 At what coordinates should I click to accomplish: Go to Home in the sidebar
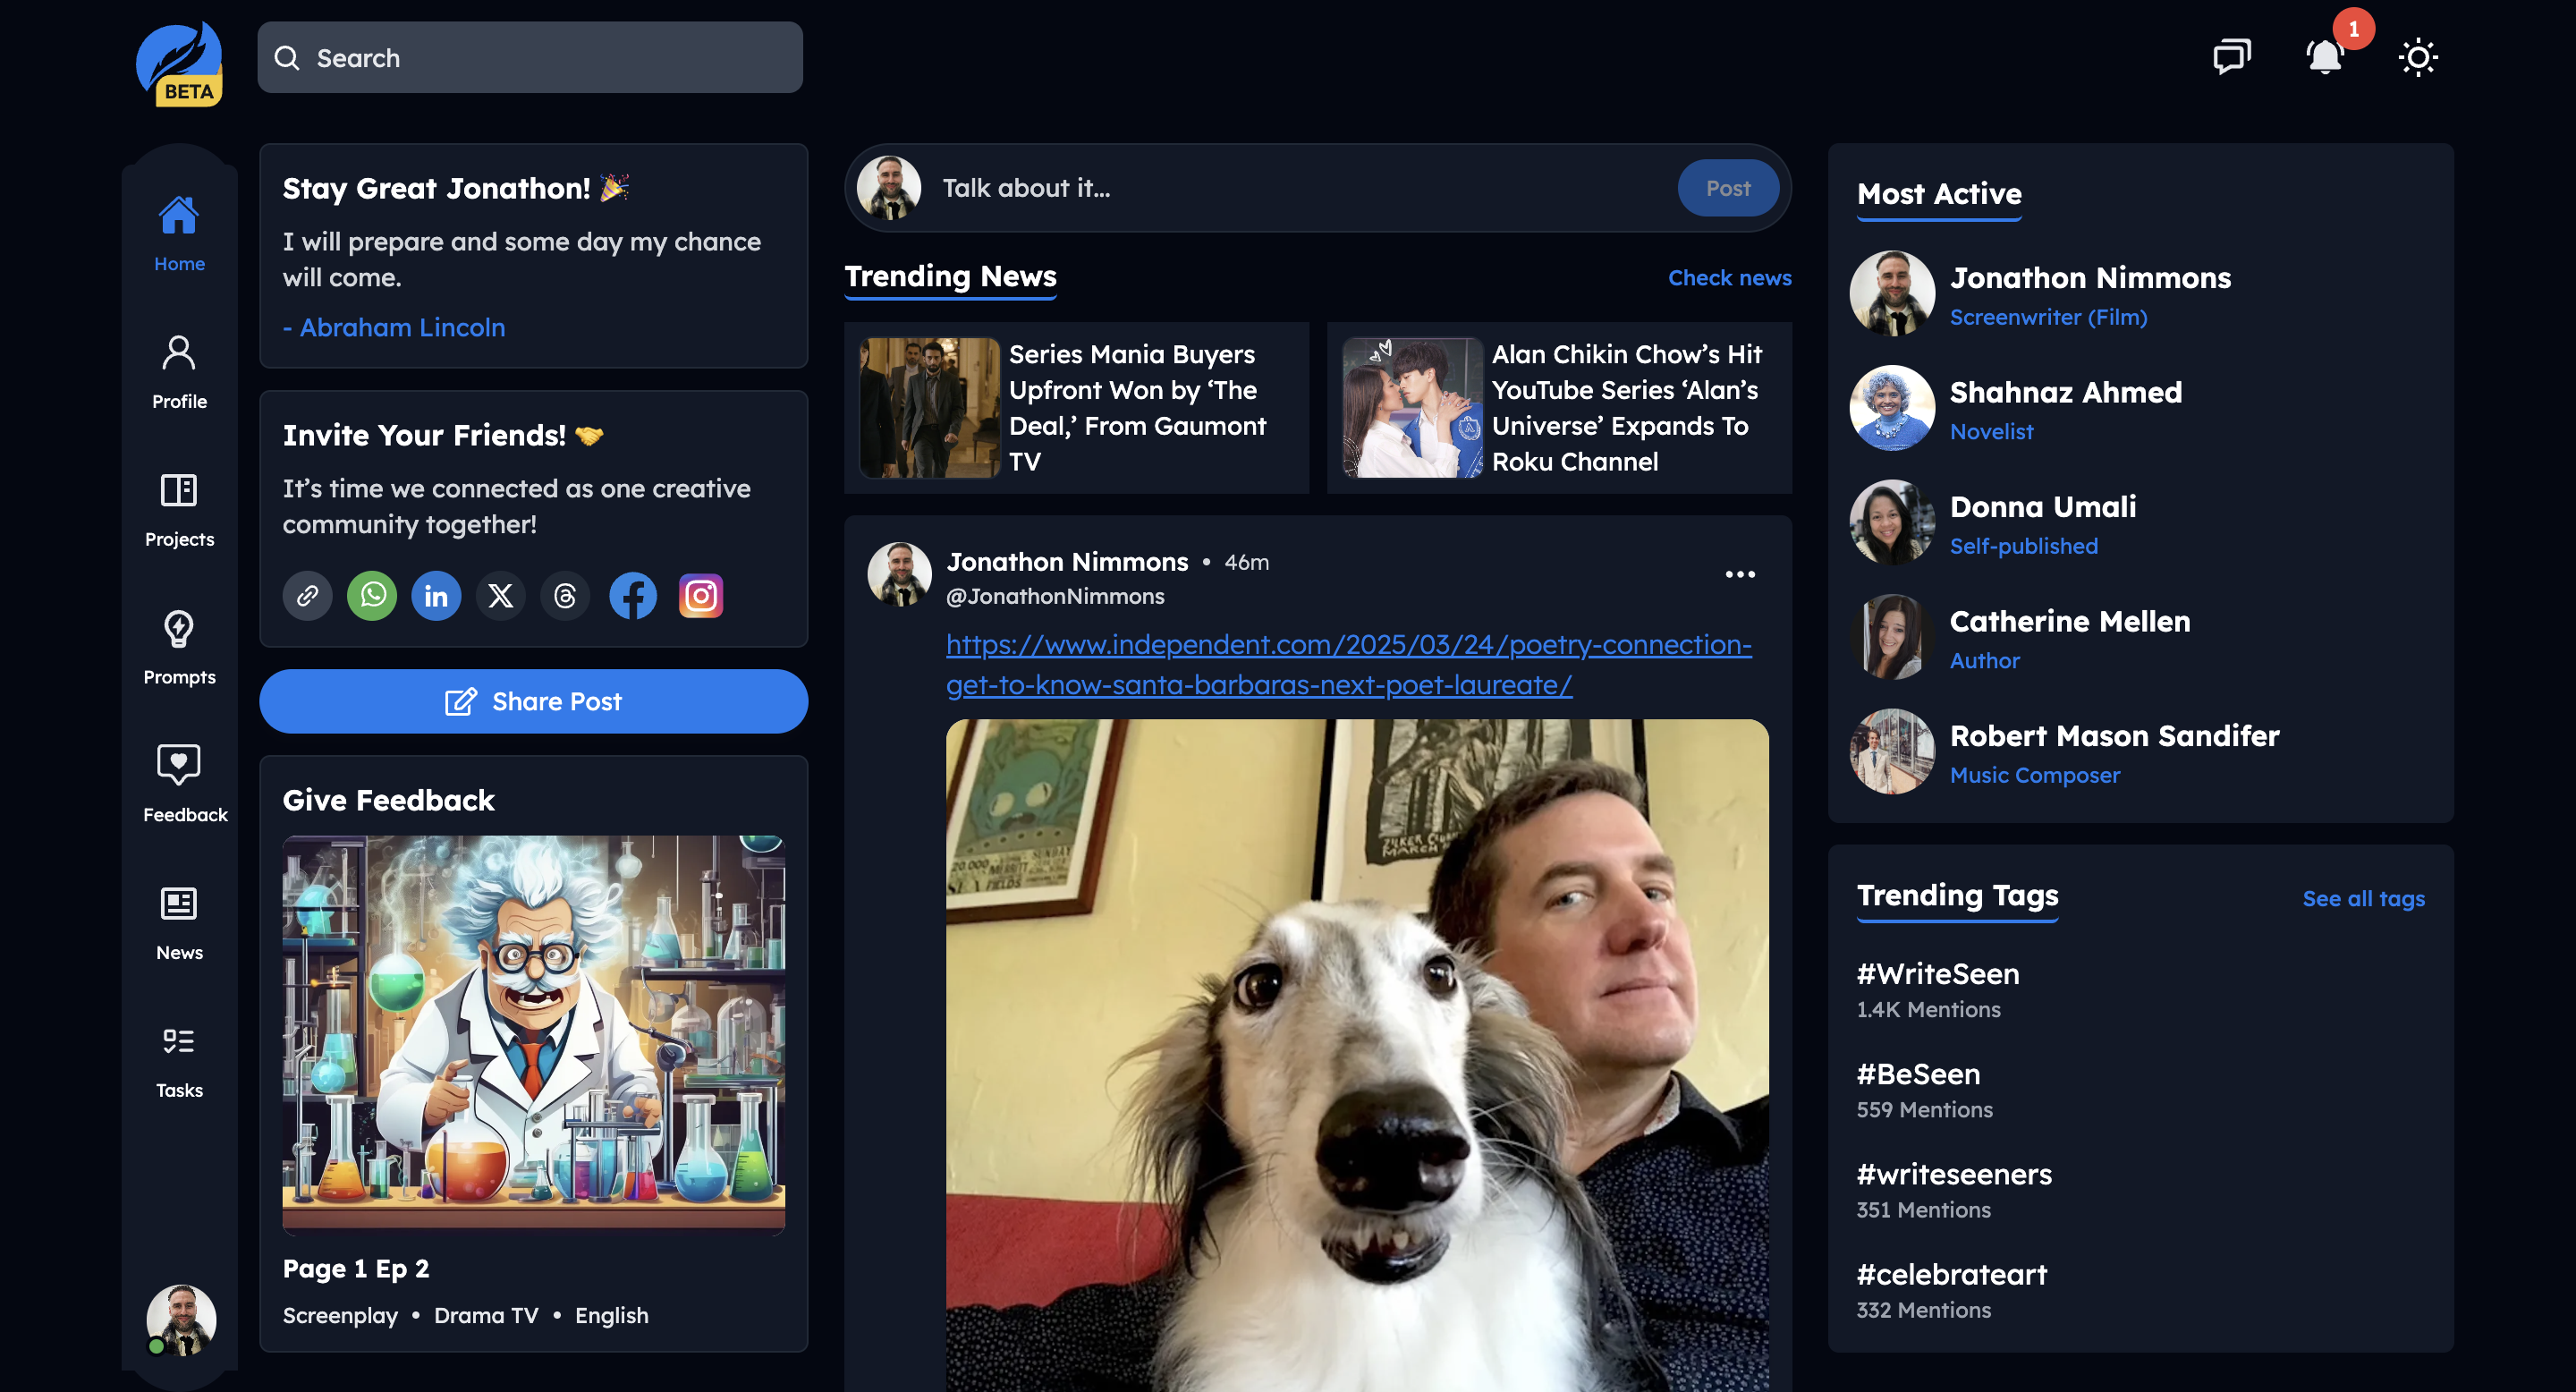coord(179,233)
